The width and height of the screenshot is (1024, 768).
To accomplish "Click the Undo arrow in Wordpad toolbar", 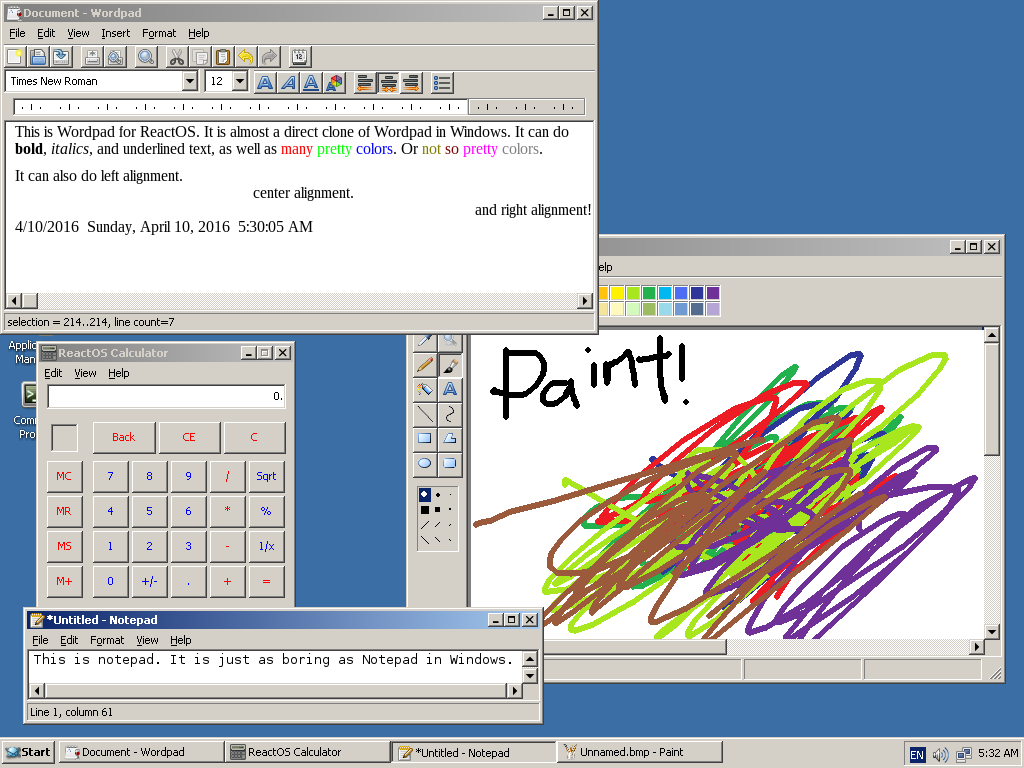I will point(246,57).
